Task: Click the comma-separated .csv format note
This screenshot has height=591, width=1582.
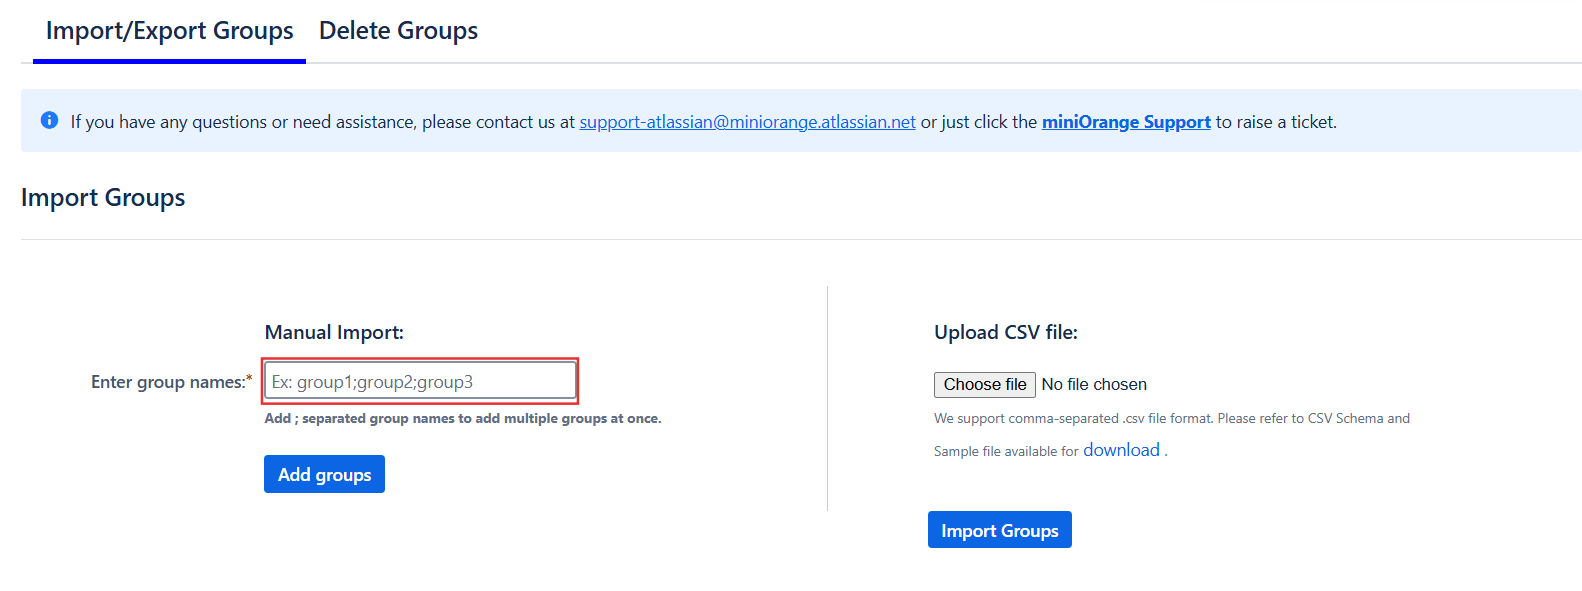Action: click(x=1171, y=419)
